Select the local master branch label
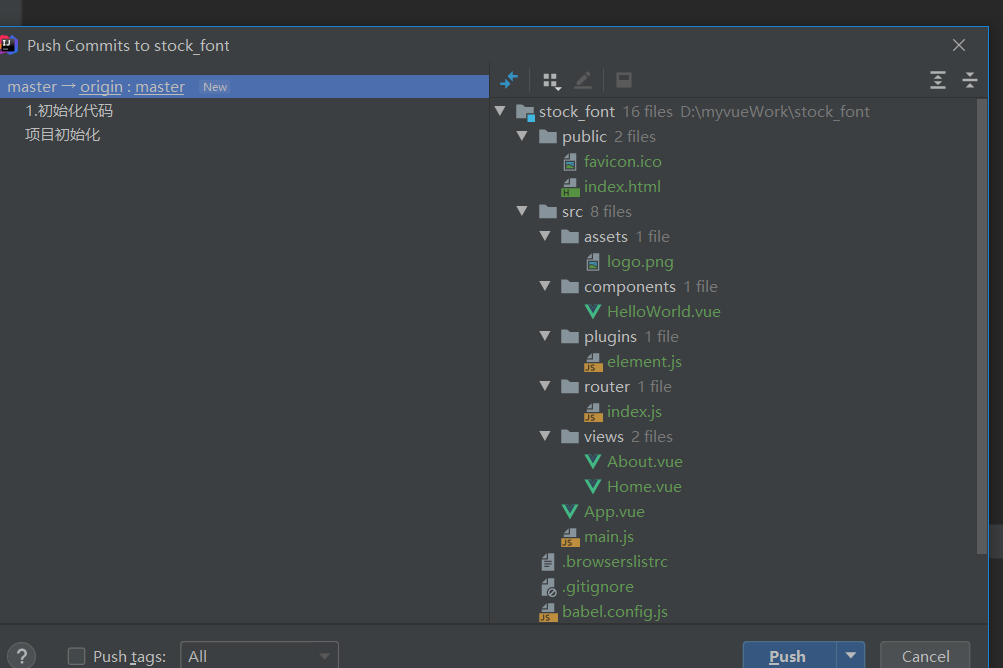Screen dimensions: 1003x668 32,86
